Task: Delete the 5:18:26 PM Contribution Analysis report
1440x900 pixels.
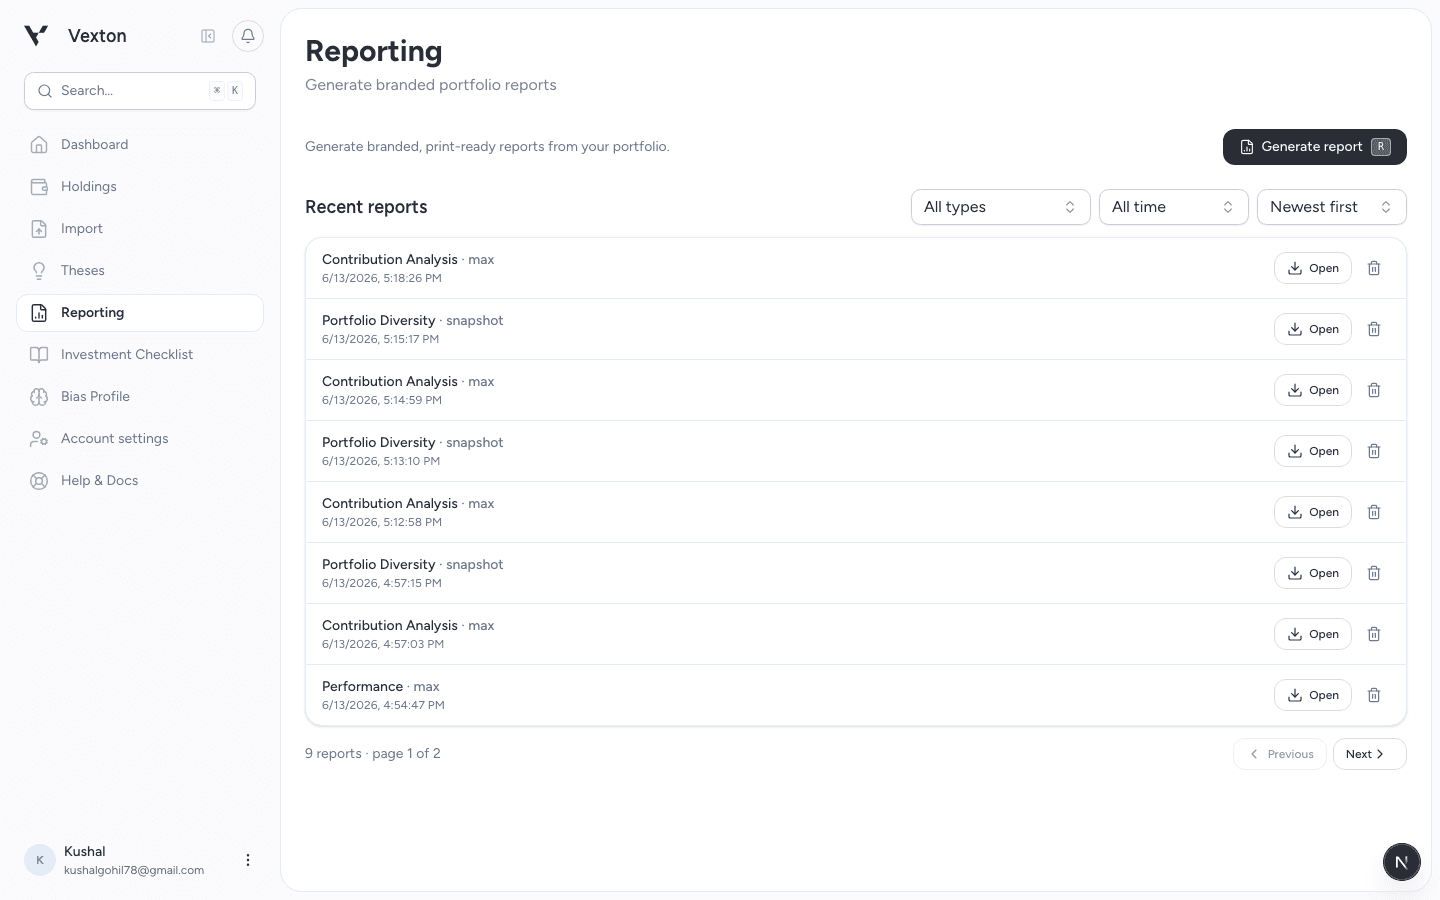Action: tap(1374, 268)
